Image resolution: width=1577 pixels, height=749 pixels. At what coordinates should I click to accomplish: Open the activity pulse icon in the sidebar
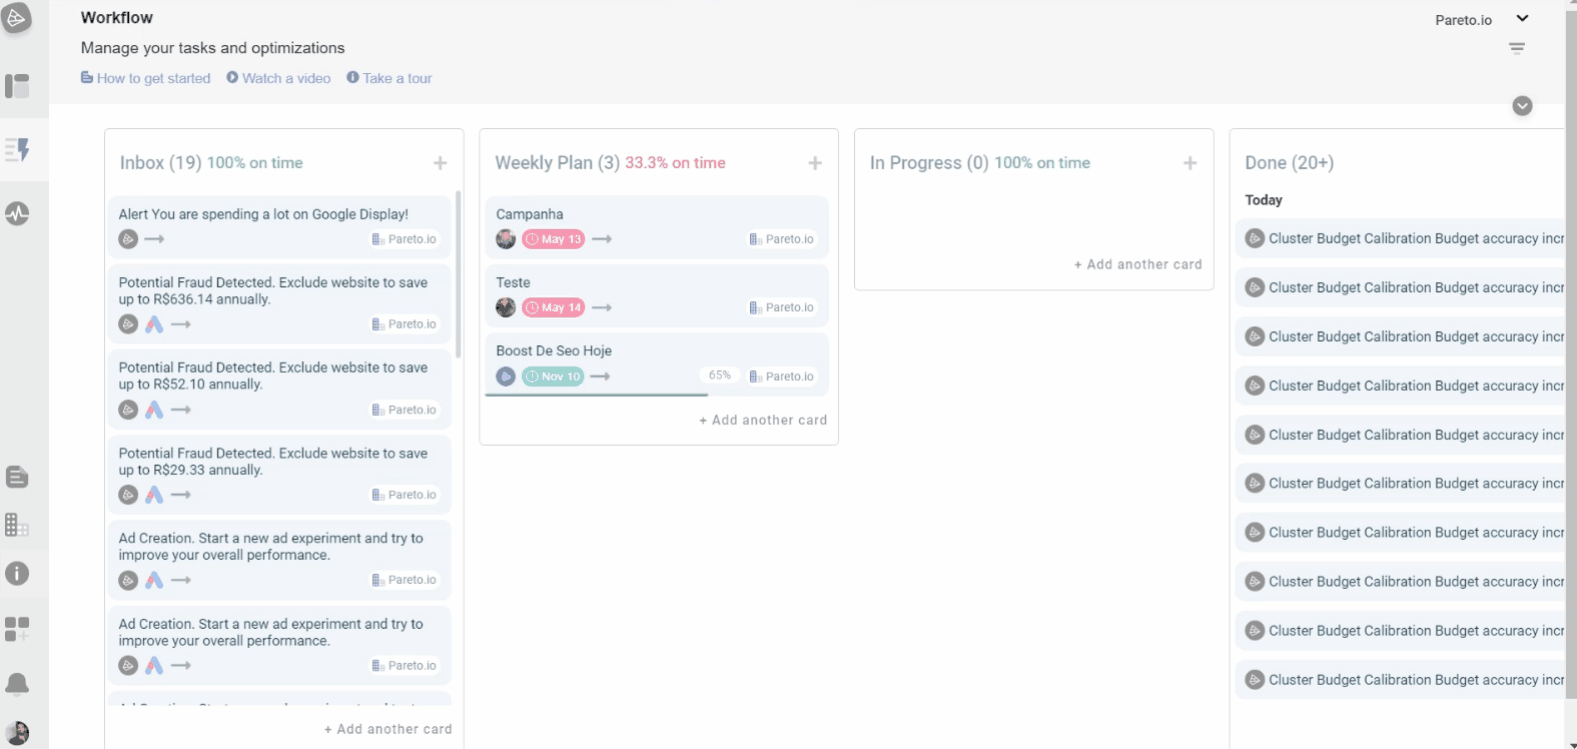17,213
